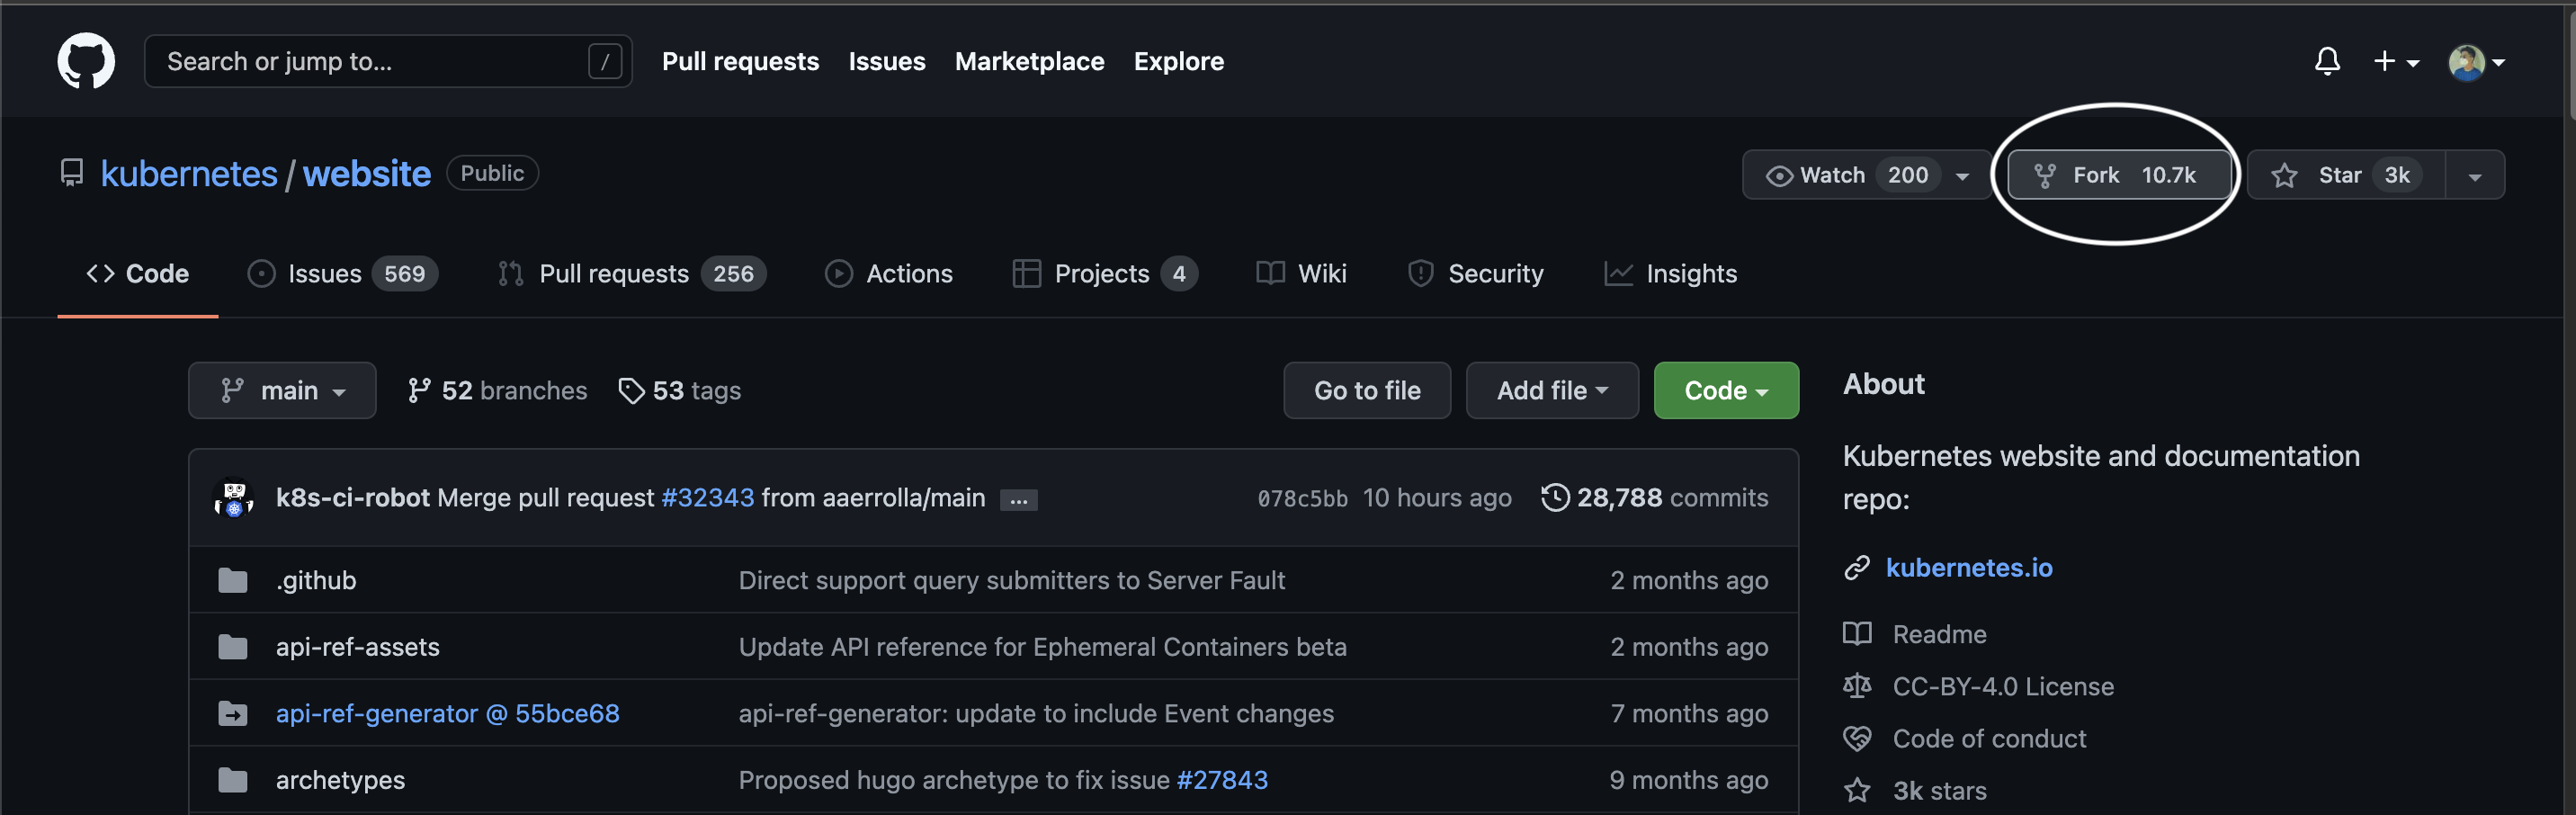Click the Watch count 200 badge
The image size is (2576, 815).
(1907, 175)
